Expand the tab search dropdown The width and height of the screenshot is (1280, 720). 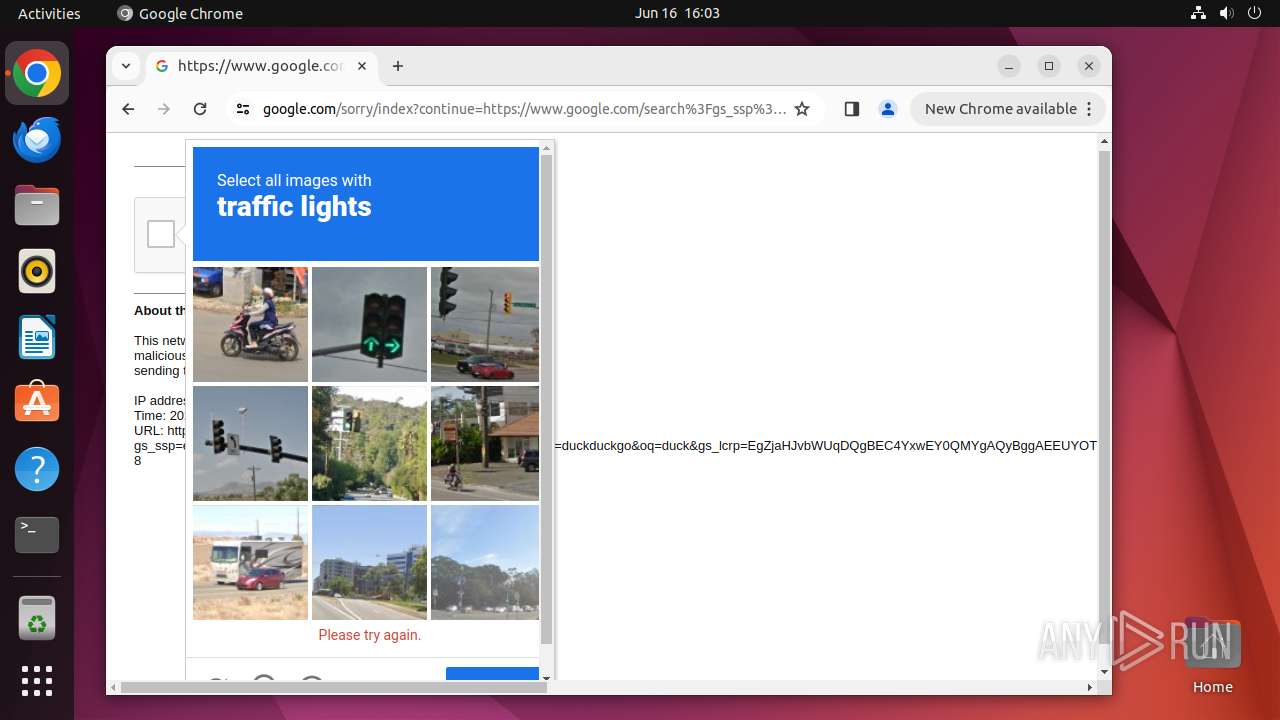click(x=126, y=66)
